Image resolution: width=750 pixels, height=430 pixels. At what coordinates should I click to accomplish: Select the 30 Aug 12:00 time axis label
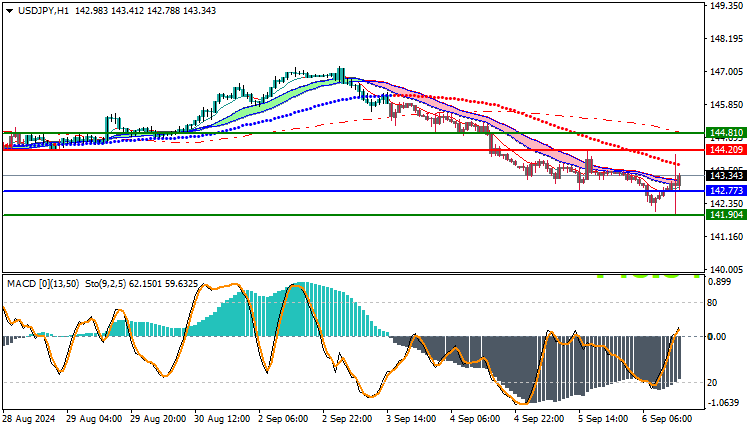(222, 419)
